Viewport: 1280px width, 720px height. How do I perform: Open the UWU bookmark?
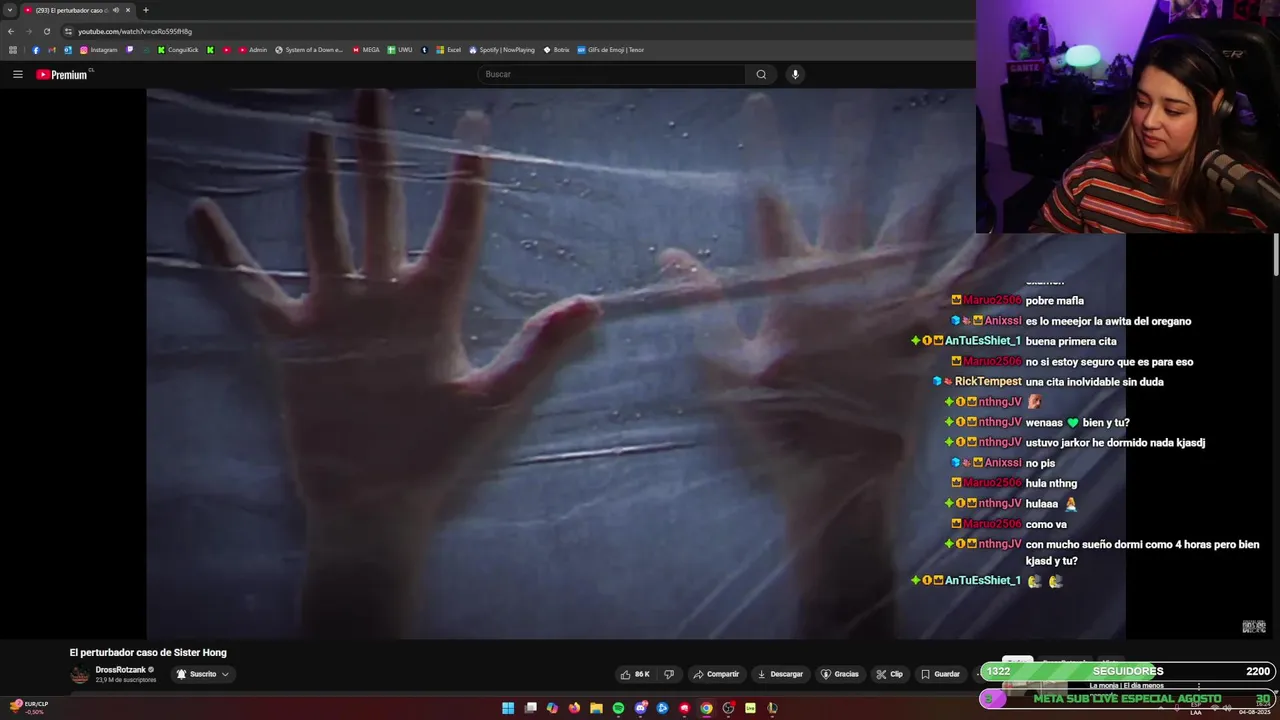(400, 49)
